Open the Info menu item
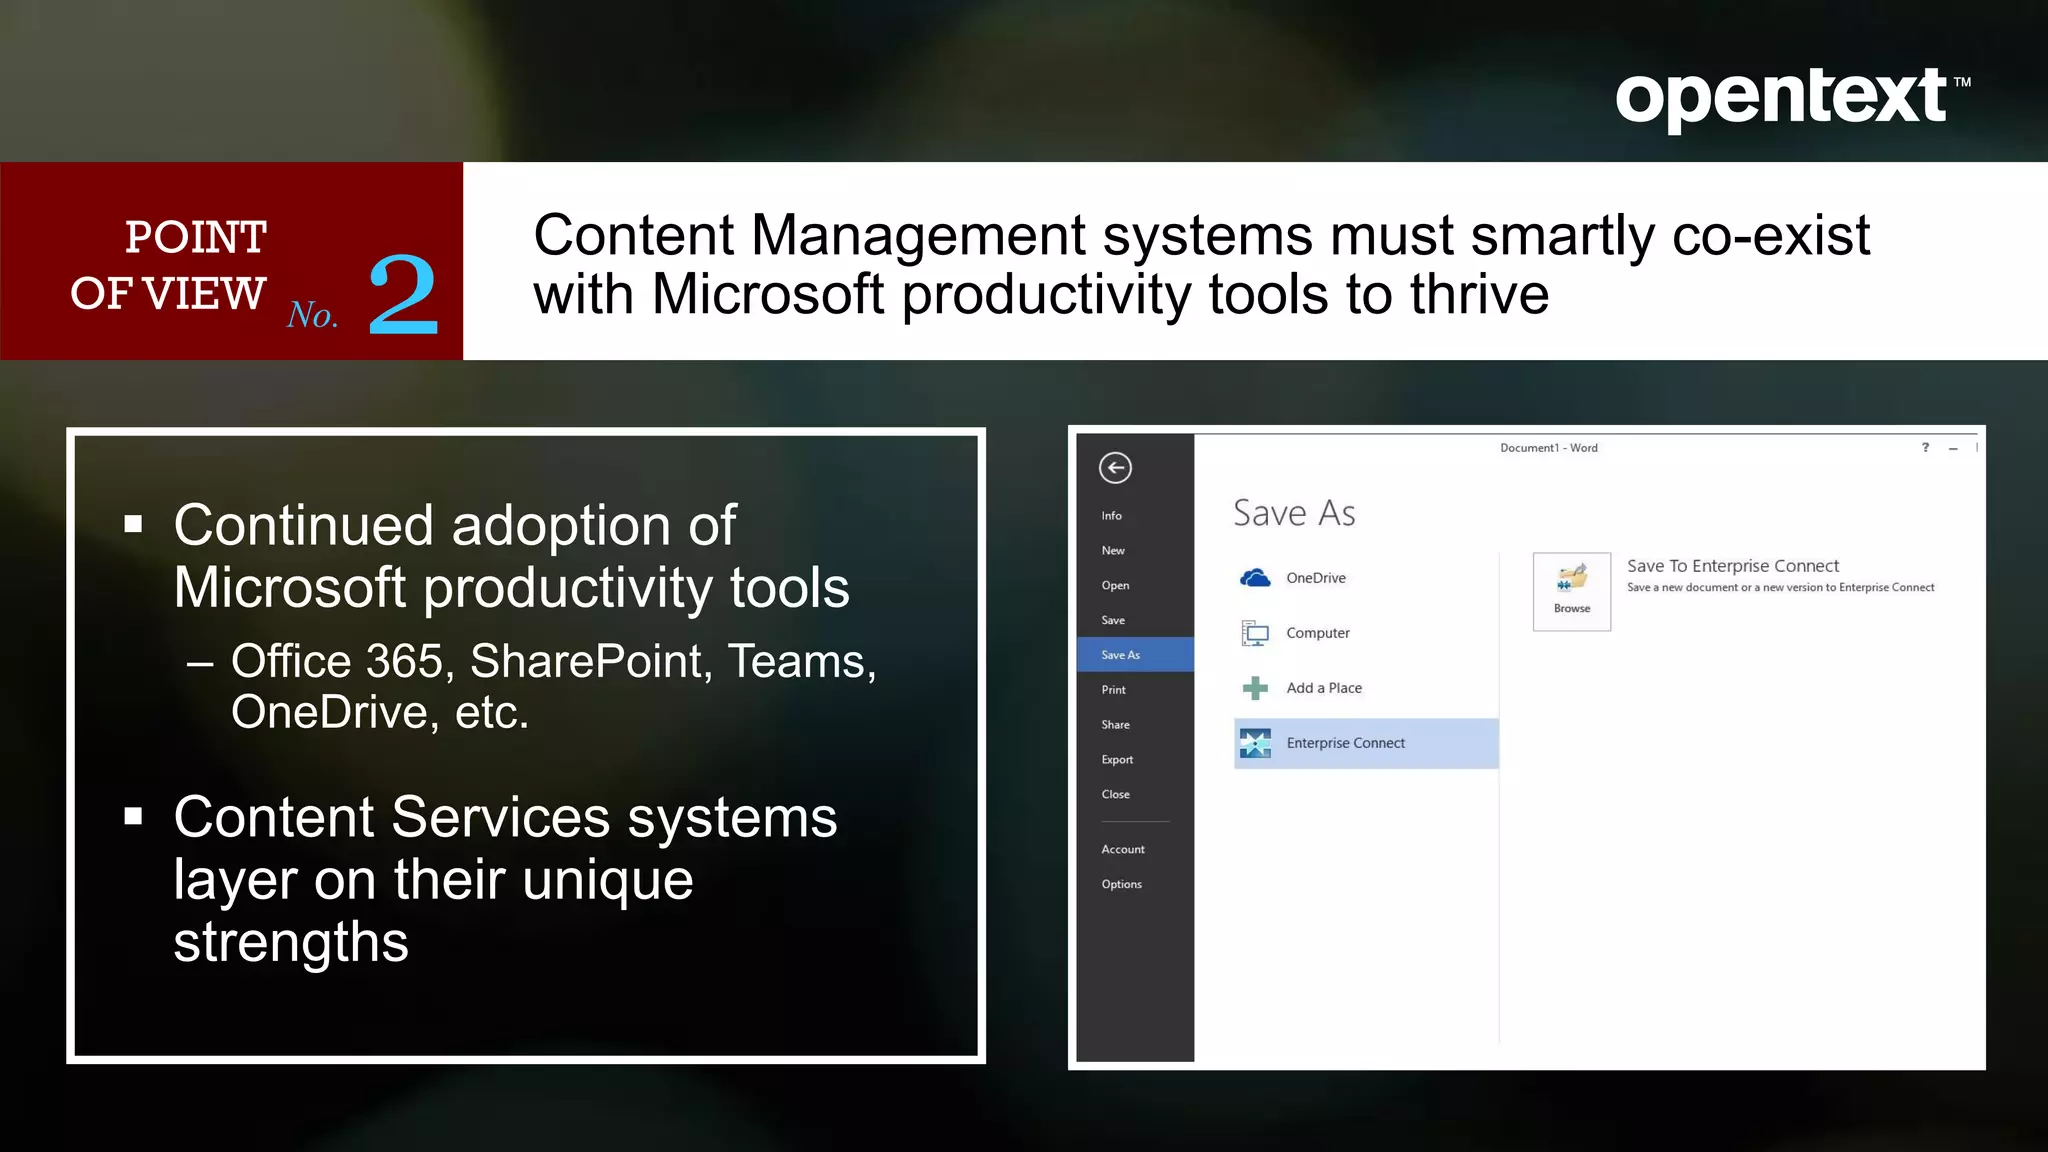The width and height of the screenshot is (2048, 1152). click(1112, 516)
